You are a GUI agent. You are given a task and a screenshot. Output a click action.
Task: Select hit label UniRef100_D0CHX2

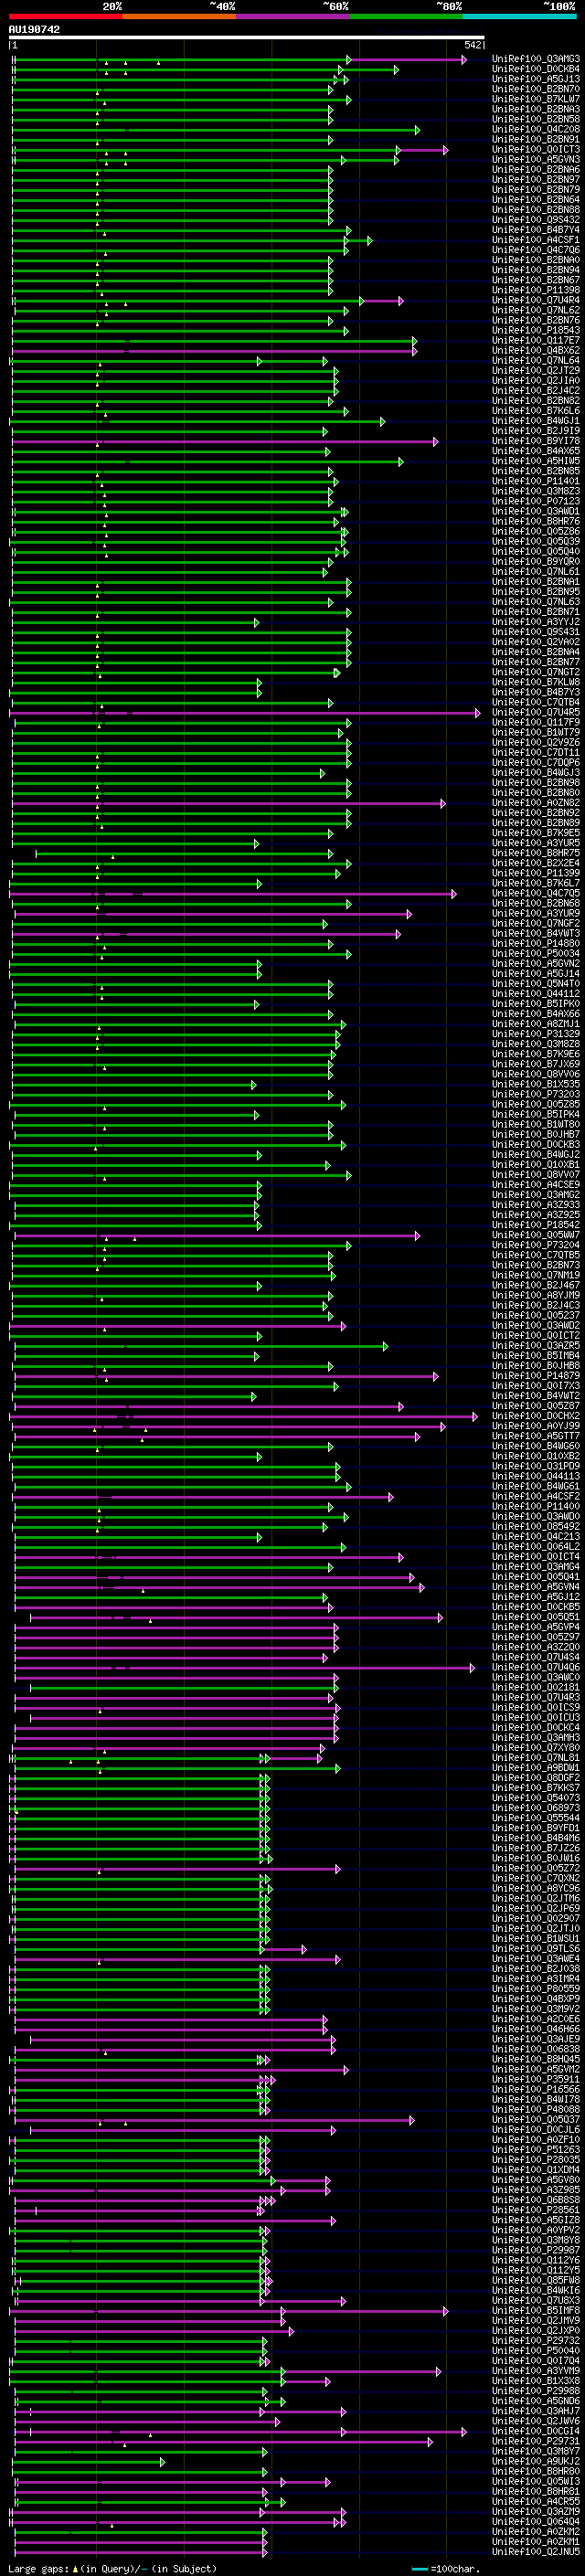point(536,1416)
